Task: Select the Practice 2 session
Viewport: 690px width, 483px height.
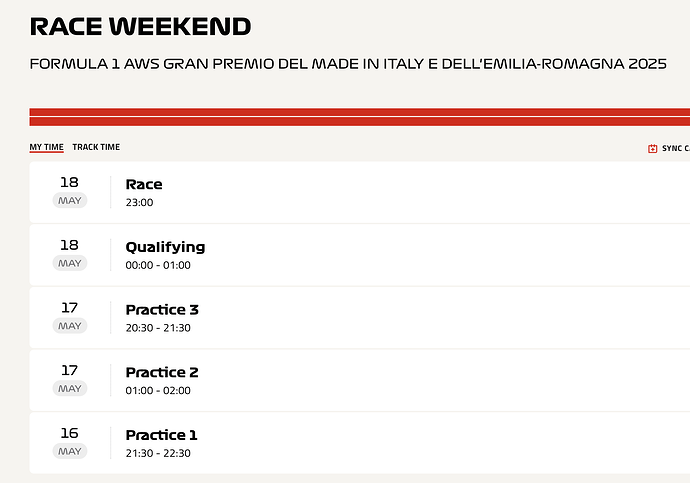Action: 360,381
